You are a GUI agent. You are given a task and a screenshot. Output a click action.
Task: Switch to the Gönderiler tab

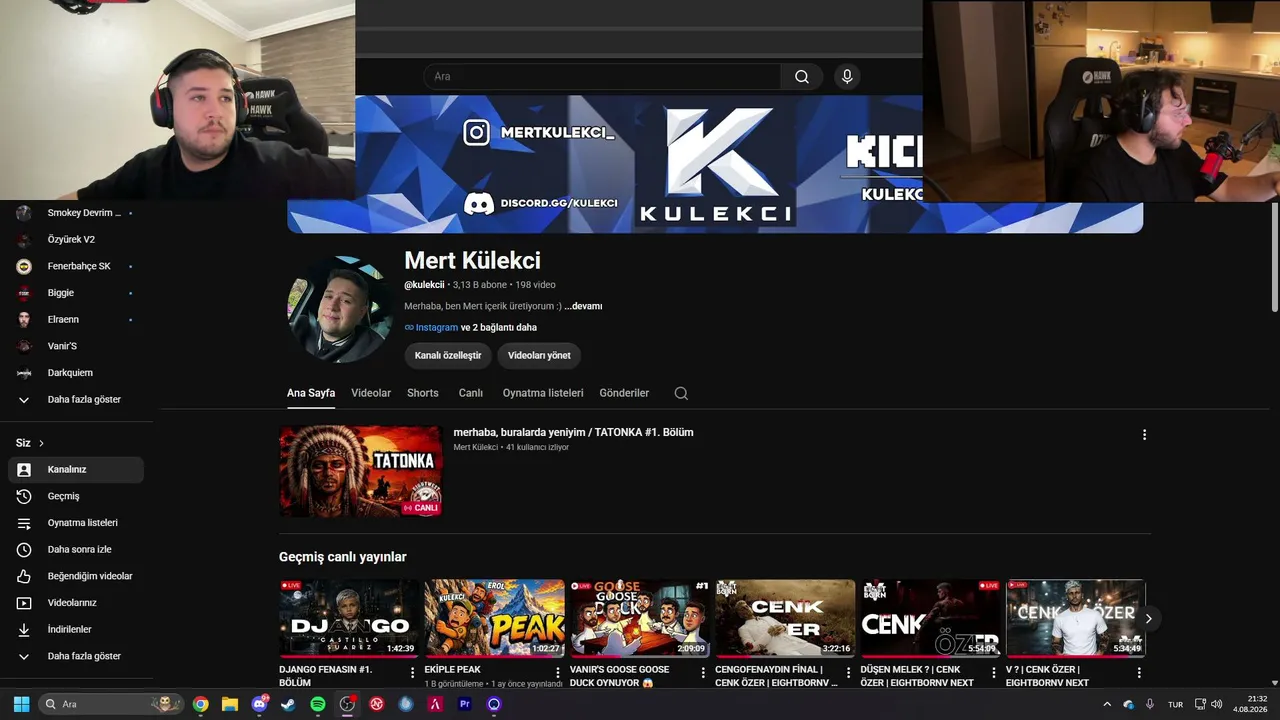[624, 393]
